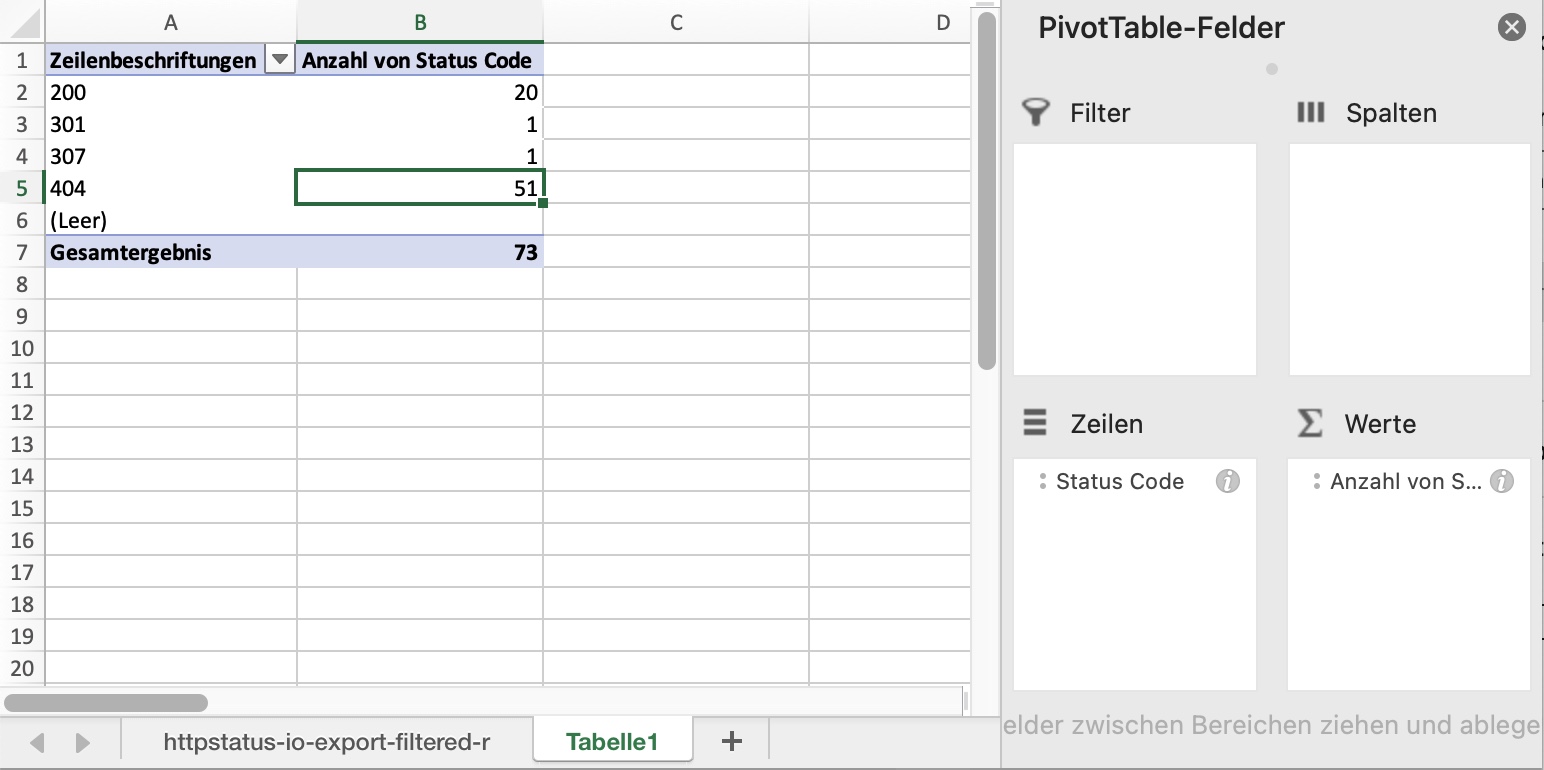The image size is (1544, 770).
Task: Go to next sheet with right arrow
Action: pos(83,742)
